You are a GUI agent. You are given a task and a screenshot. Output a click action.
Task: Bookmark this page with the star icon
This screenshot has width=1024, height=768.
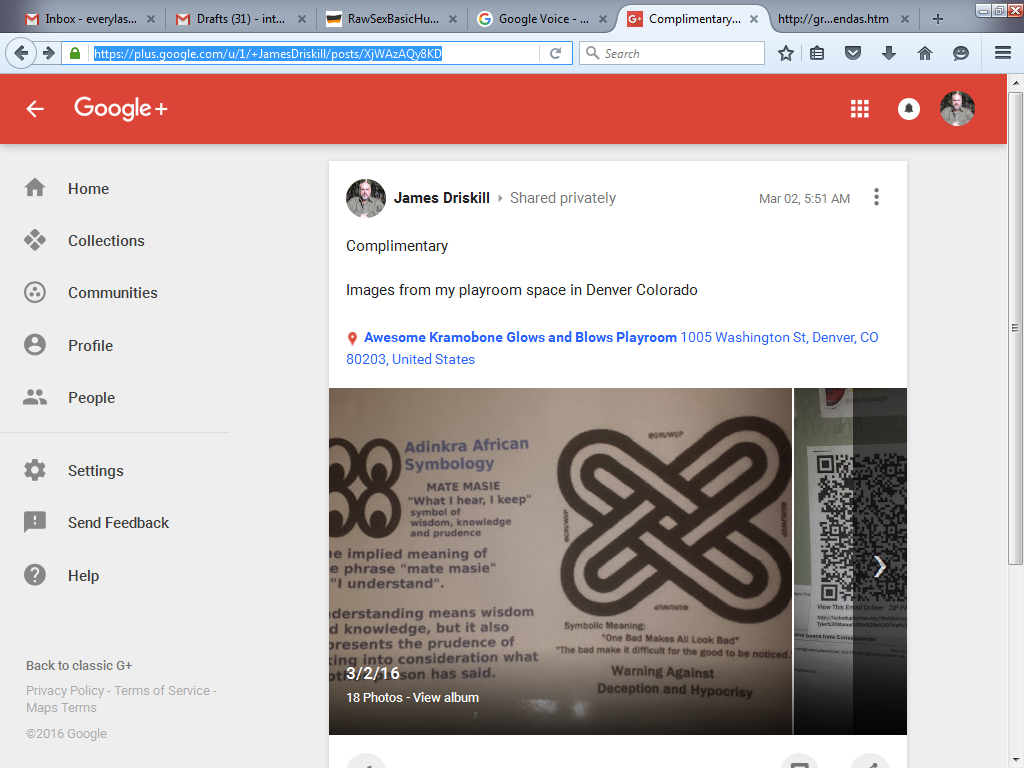786,54
